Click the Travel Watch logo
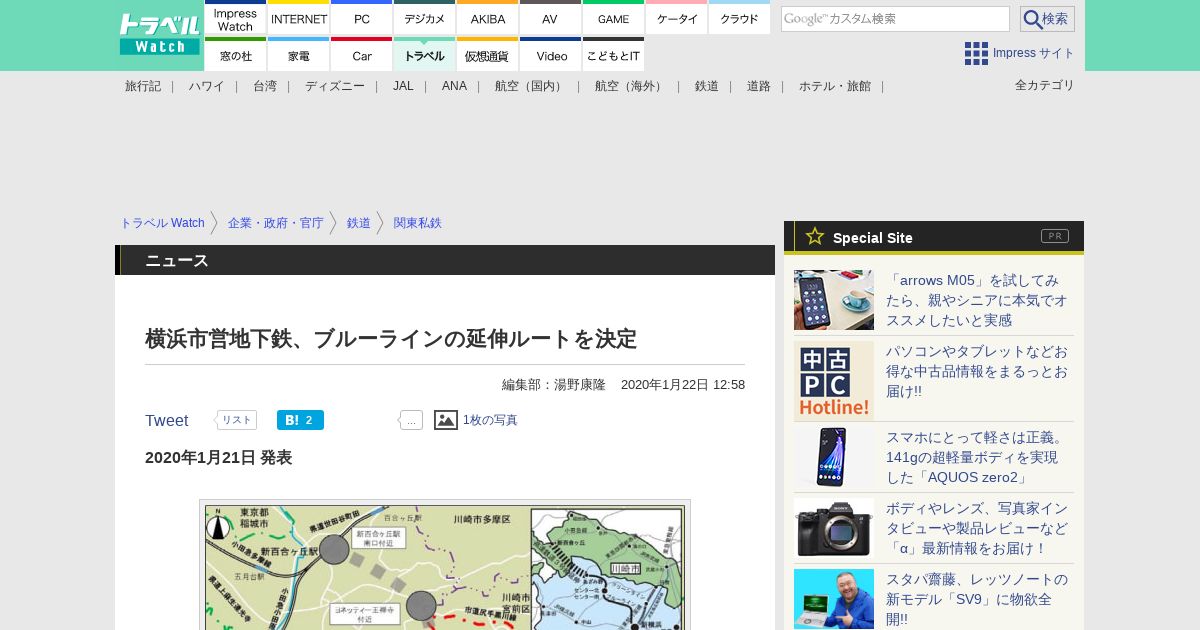1200x630 pixels. (x=159, y=34)
